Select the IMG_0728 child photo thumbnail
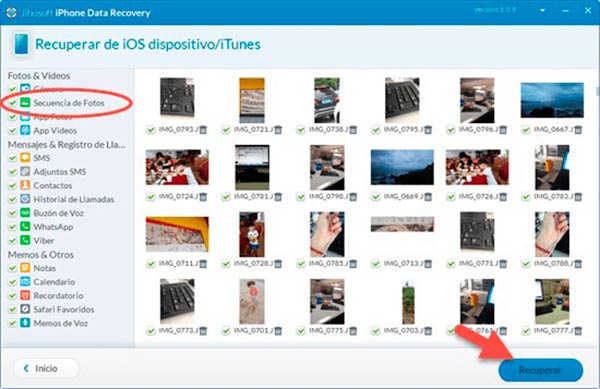 (252, 234)
